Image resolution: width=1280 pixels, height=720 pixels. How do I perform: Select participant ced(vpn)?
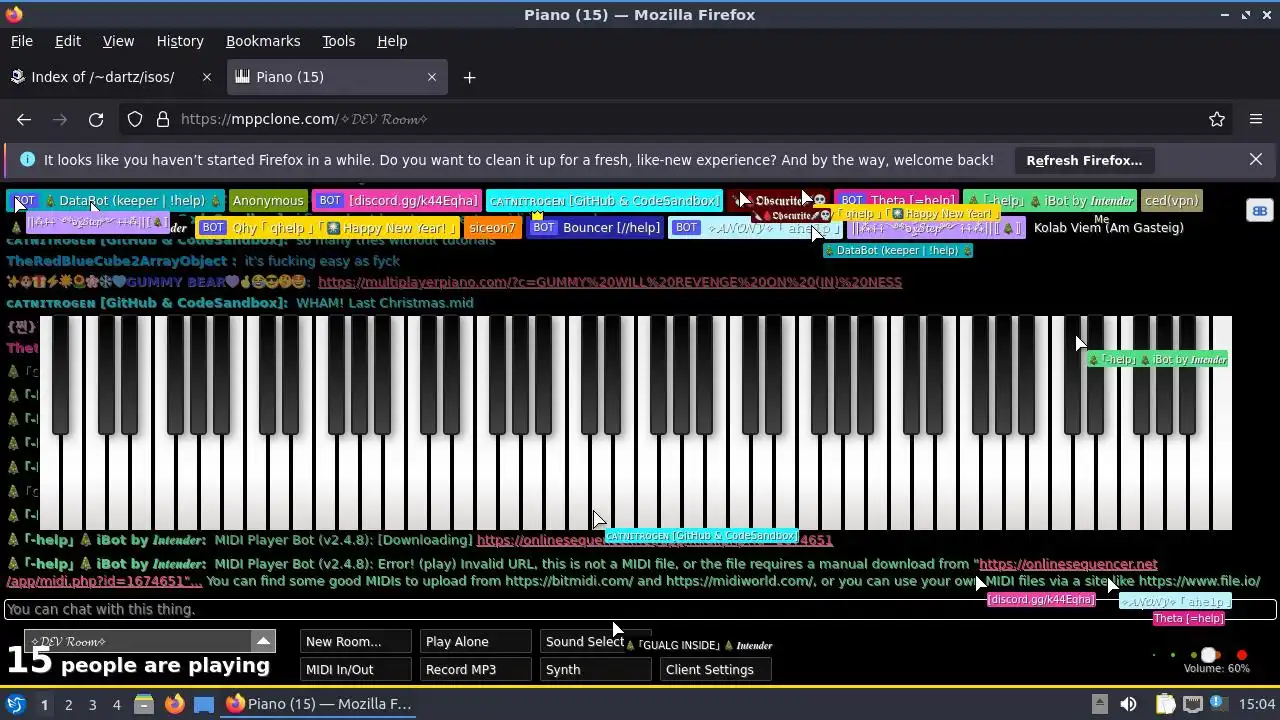pos(1171,201)
